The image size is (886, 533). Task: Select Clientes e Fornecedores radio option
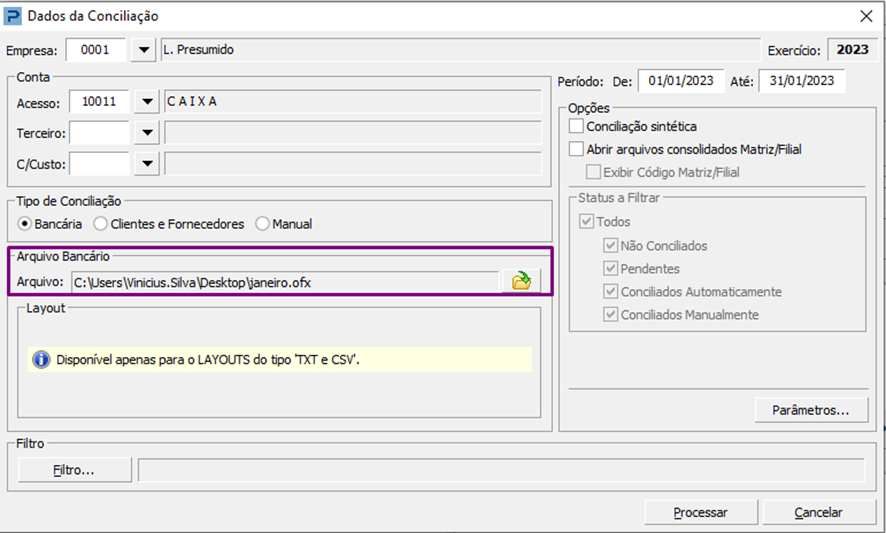click(x=101, y=224)
